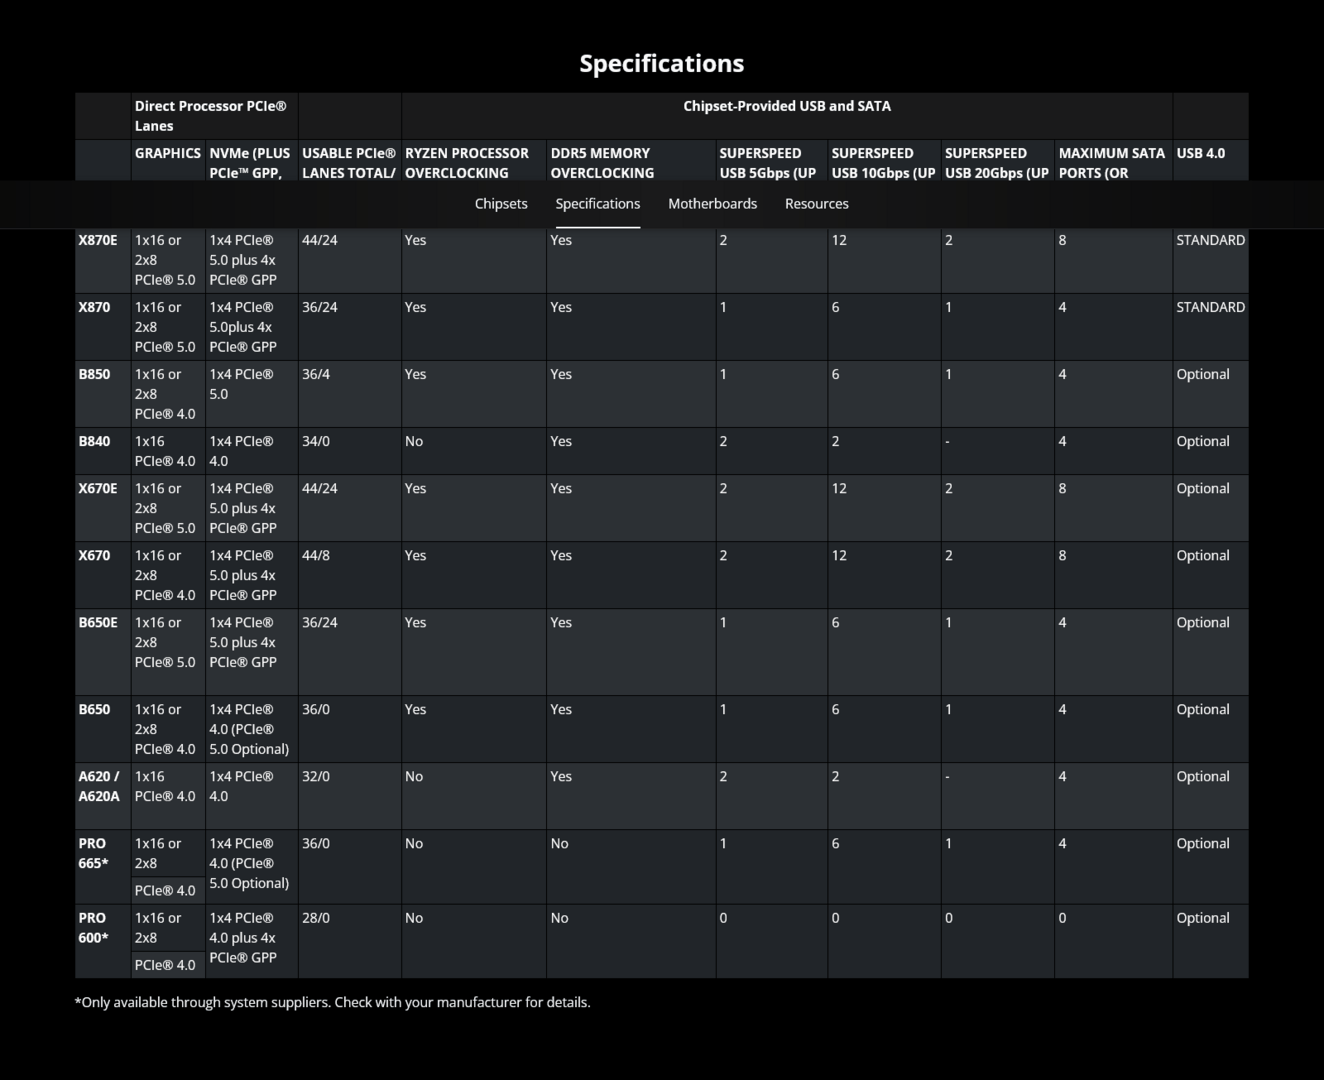The height and width of the screenshot is (1080, 1324).
Task: Click the 44/8 lanes value for X670
Action: (x=316, y=555)
